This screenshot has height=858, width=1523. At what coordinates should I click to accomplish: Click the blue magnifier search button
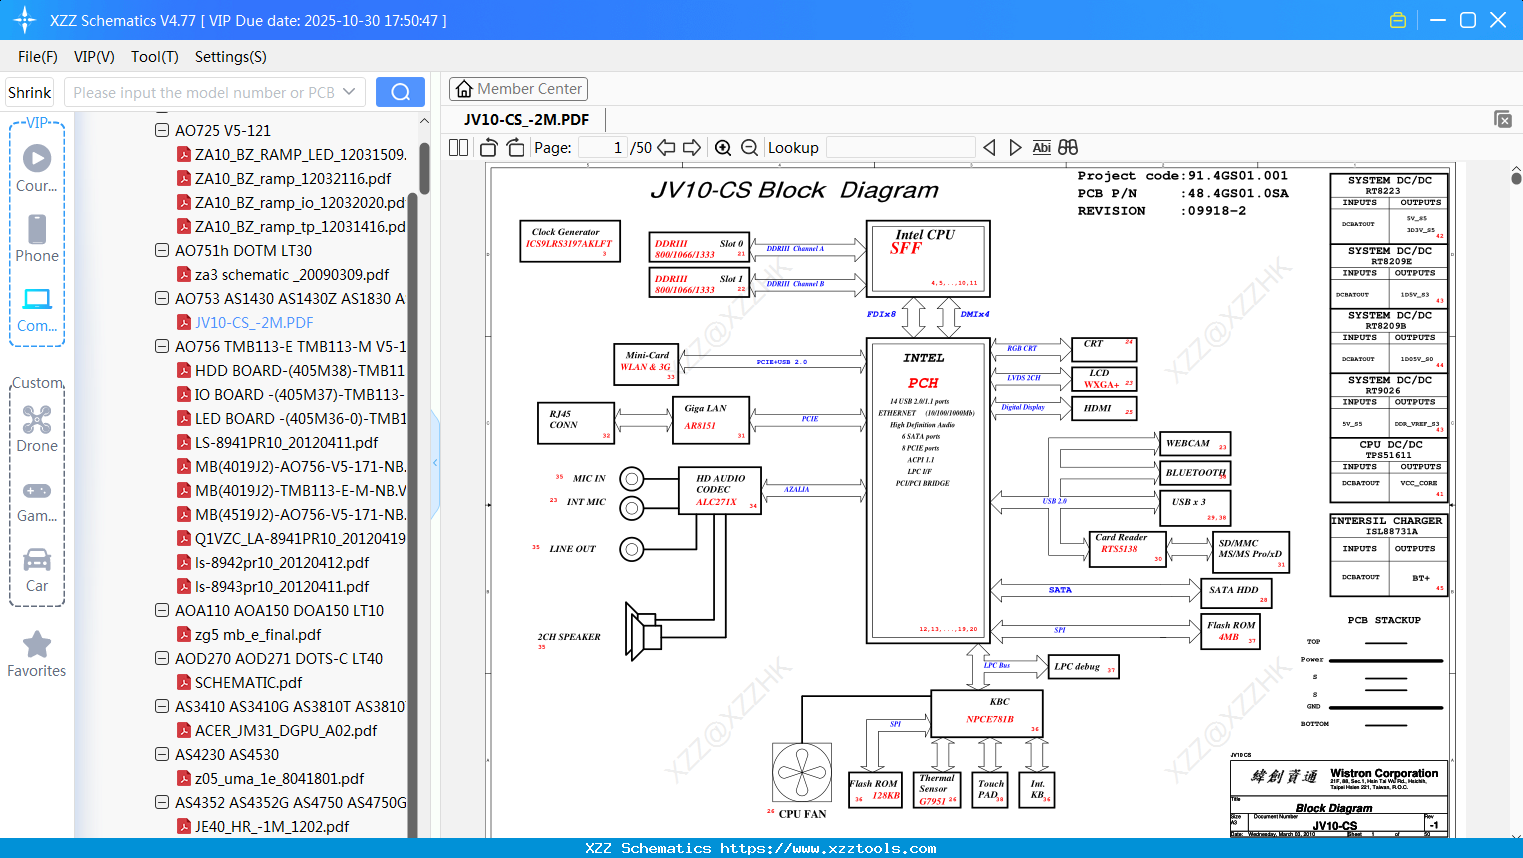click(x=400, y=92)
